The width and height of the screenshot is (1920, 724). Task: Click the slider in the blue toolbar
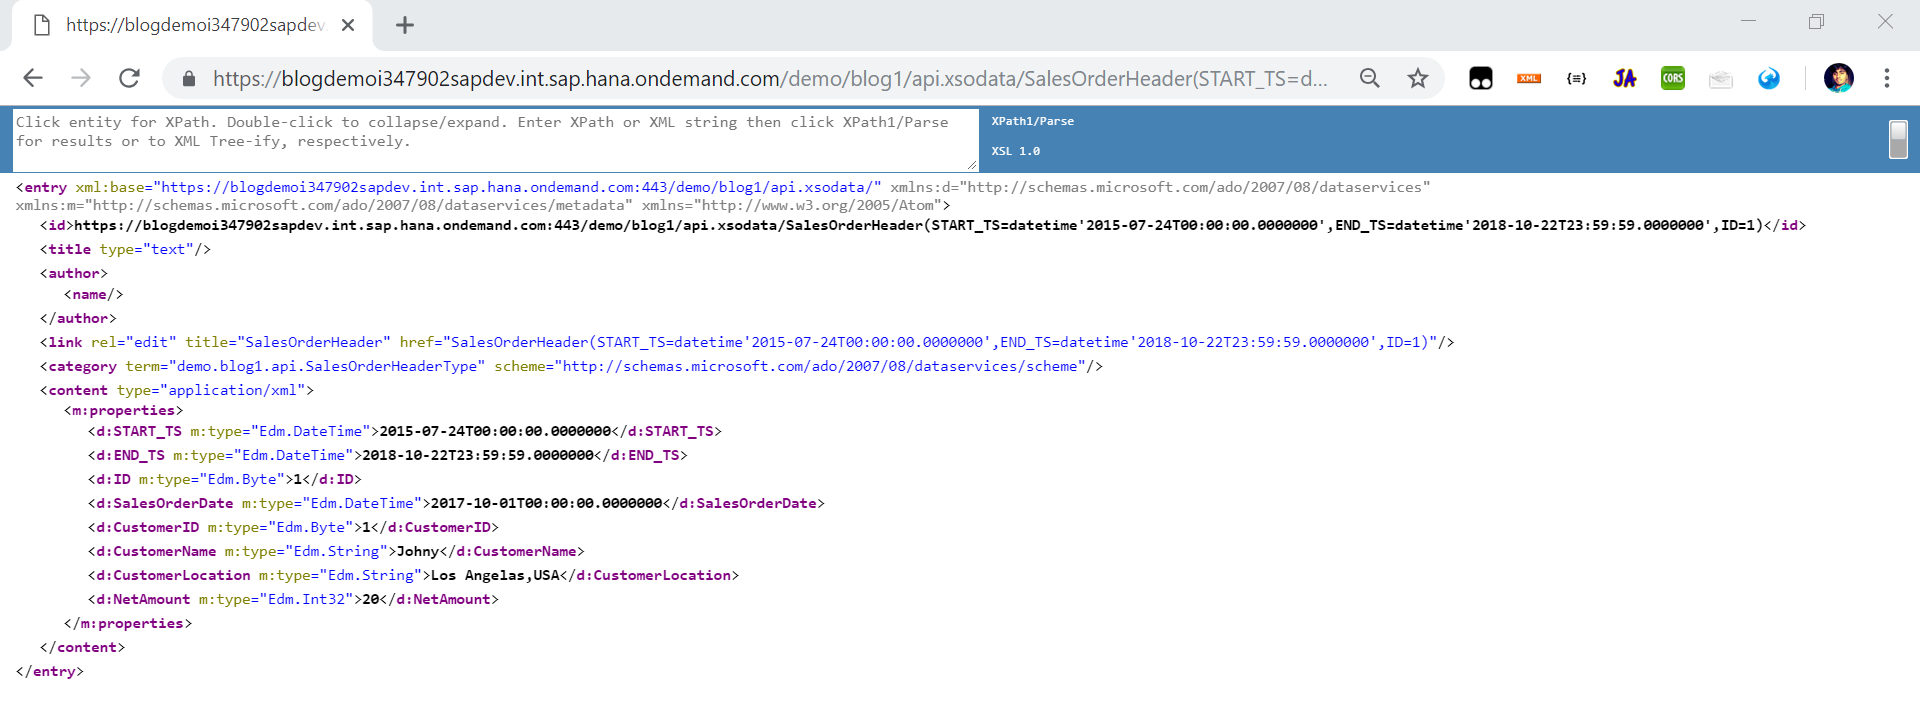pos(1897,139)
